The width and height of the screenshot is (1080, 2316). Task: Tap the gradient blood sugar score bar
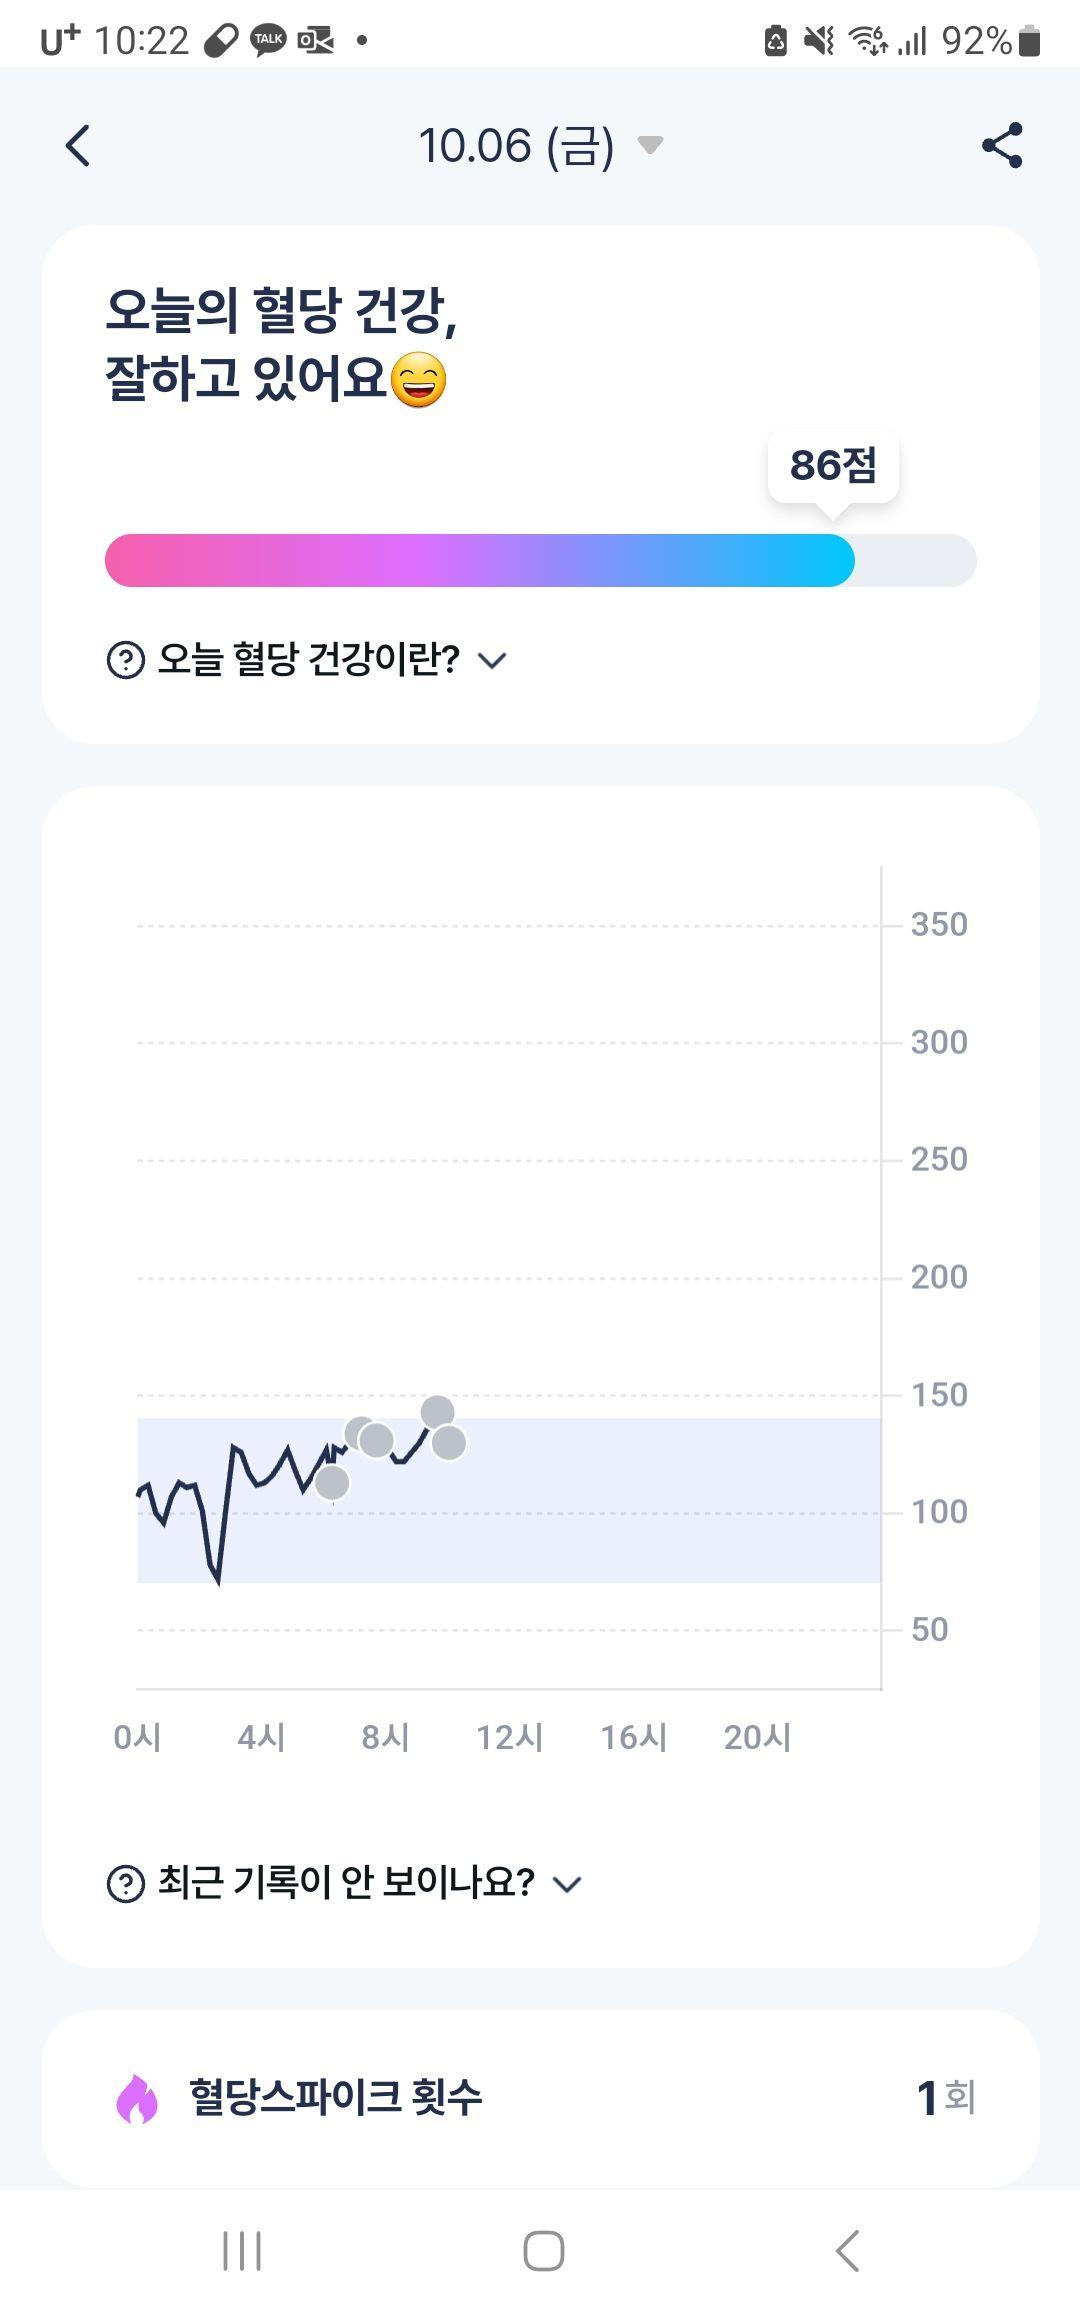tap(540, 561)
